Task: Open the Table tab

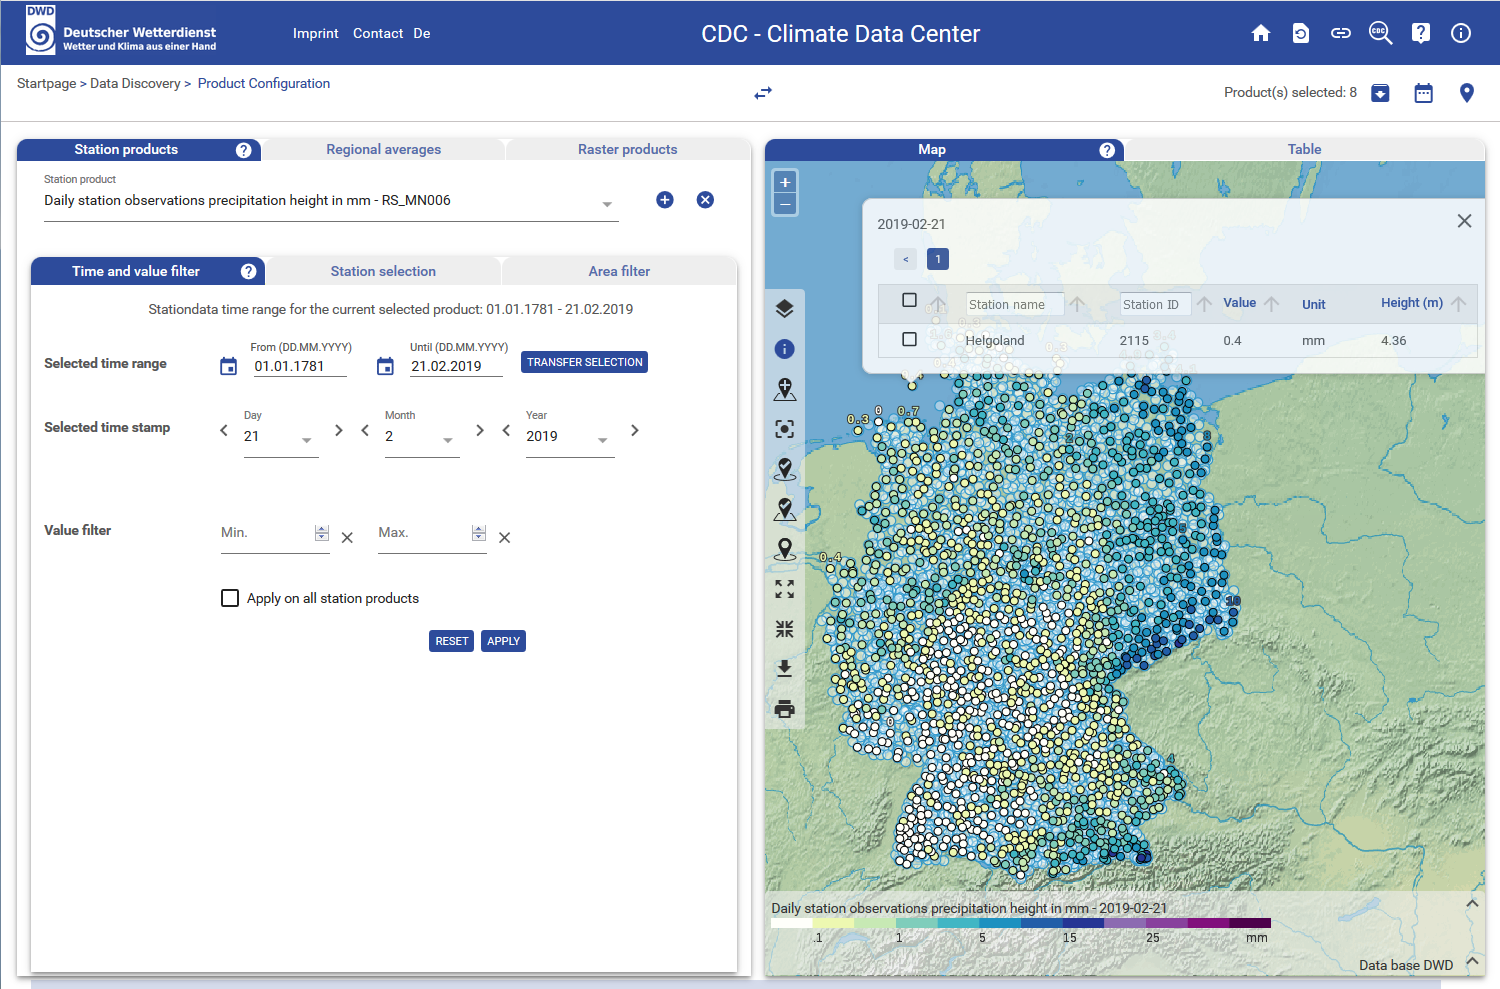Action: click(x=1304, y=149)
